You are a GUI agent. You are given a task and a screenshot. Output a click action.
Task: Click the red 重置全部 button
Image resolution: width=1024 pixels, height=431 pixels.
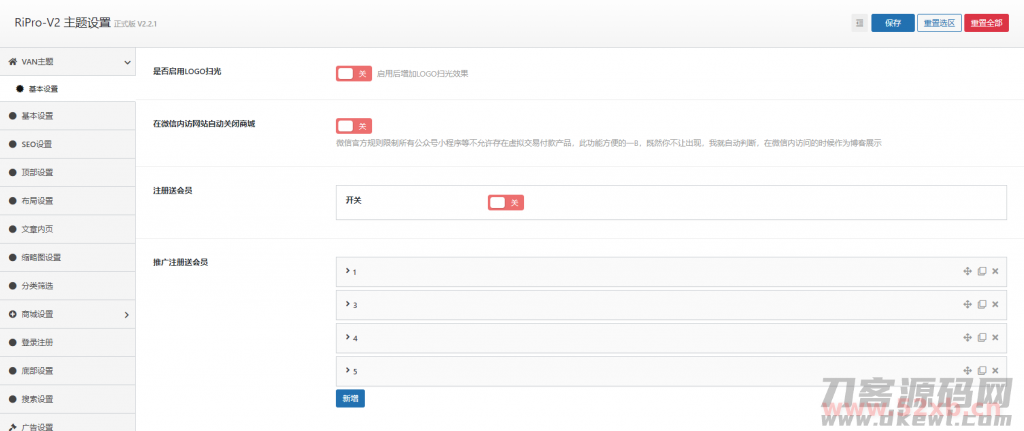pos(986,23)
